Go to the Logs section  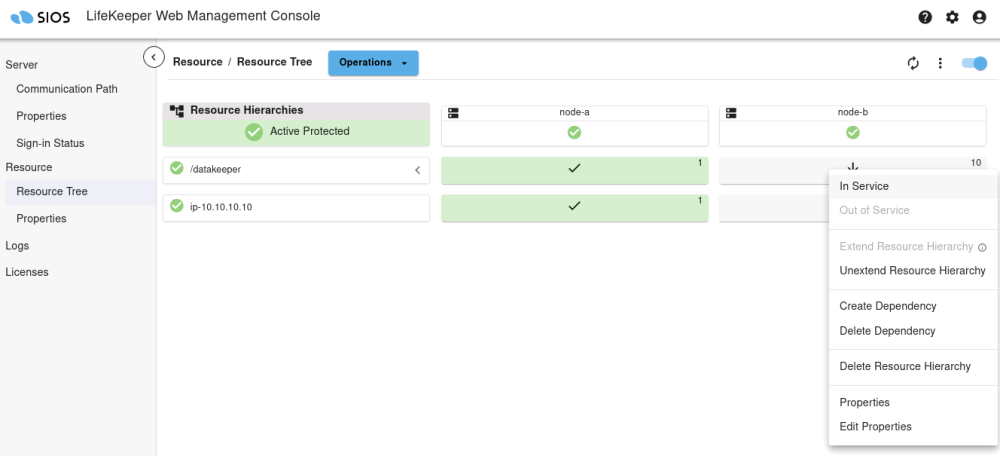pyautogui.click(x=17, y=245)
